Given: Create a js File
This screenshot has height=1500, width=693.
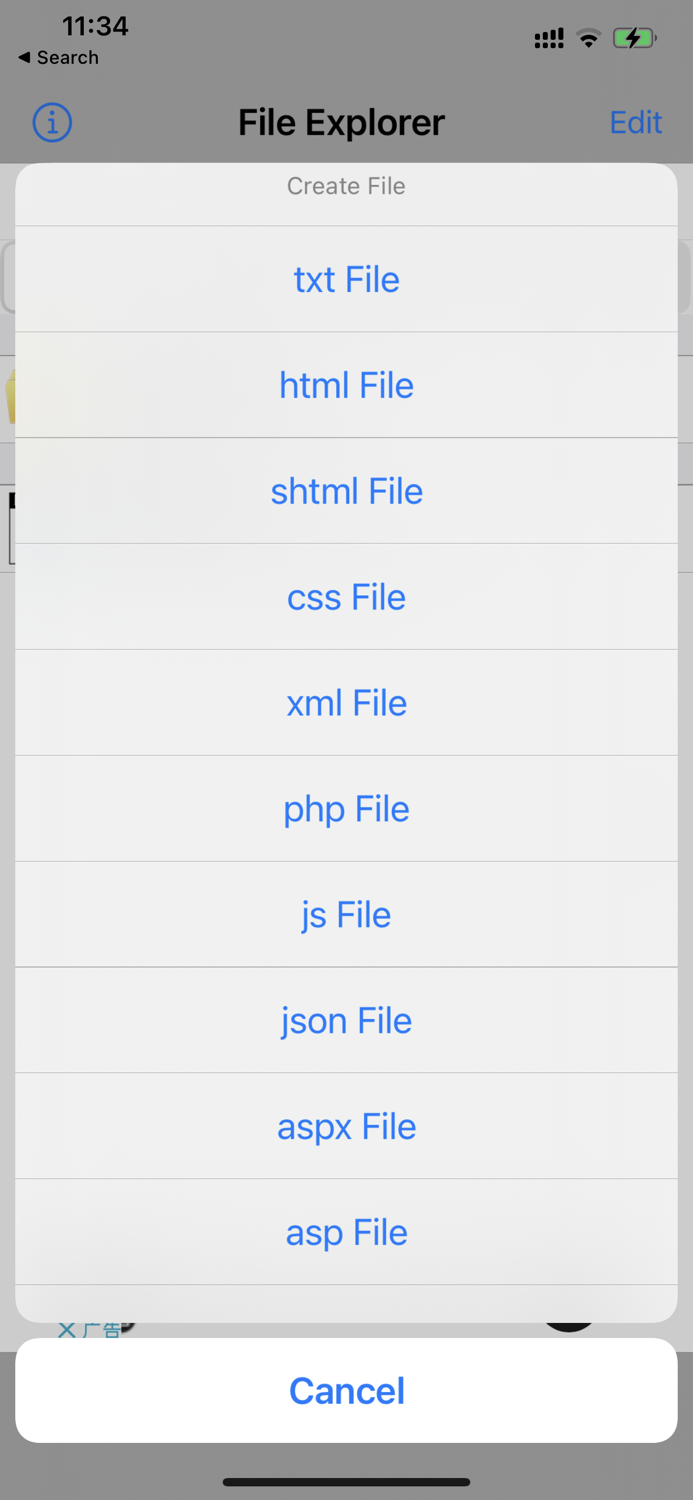Looking at the screenshot, I should [346, 914].
